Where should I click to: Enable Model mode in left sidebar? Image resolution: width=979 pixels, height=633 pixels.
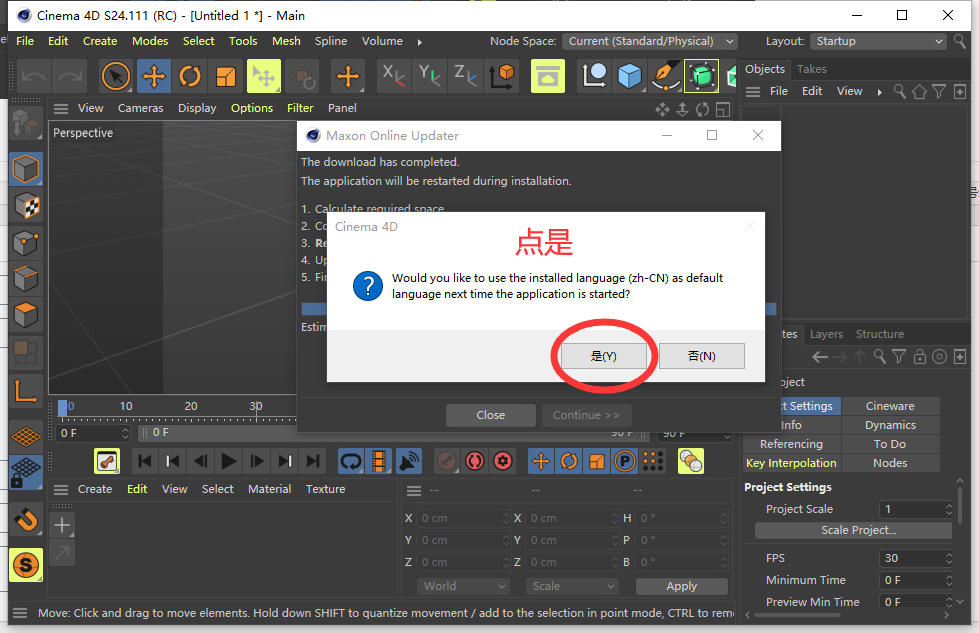coord(26,169)
